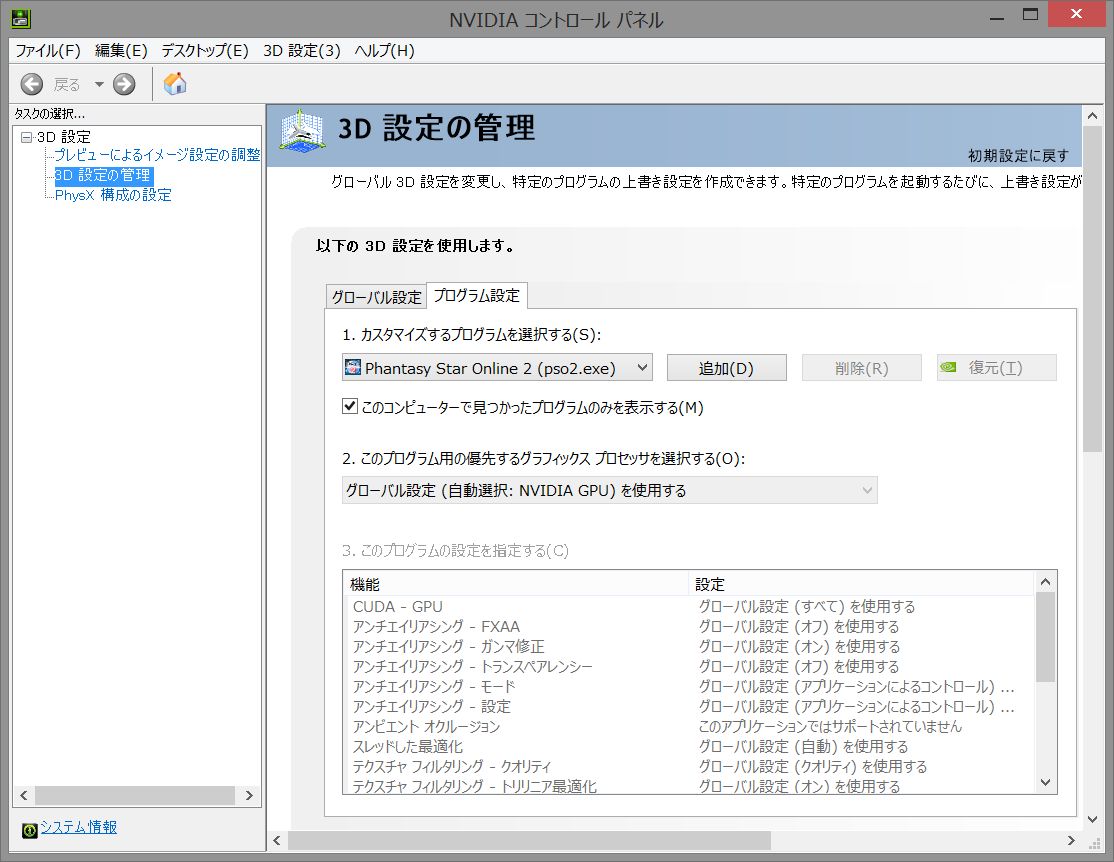Click the NVIDIA app icon in title bar

[21, 18]
